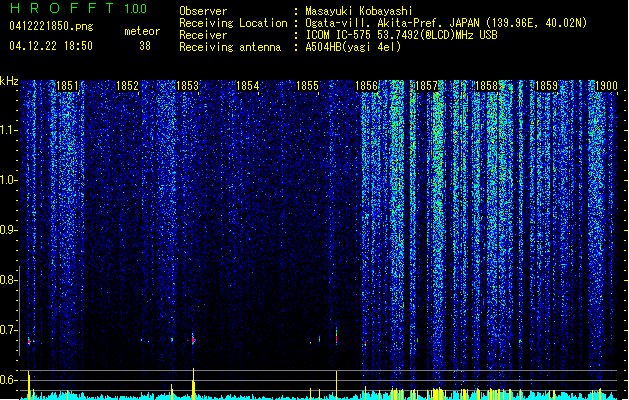Click the Receiving antenna label
629x400 pixels.
tap(230, 47)
